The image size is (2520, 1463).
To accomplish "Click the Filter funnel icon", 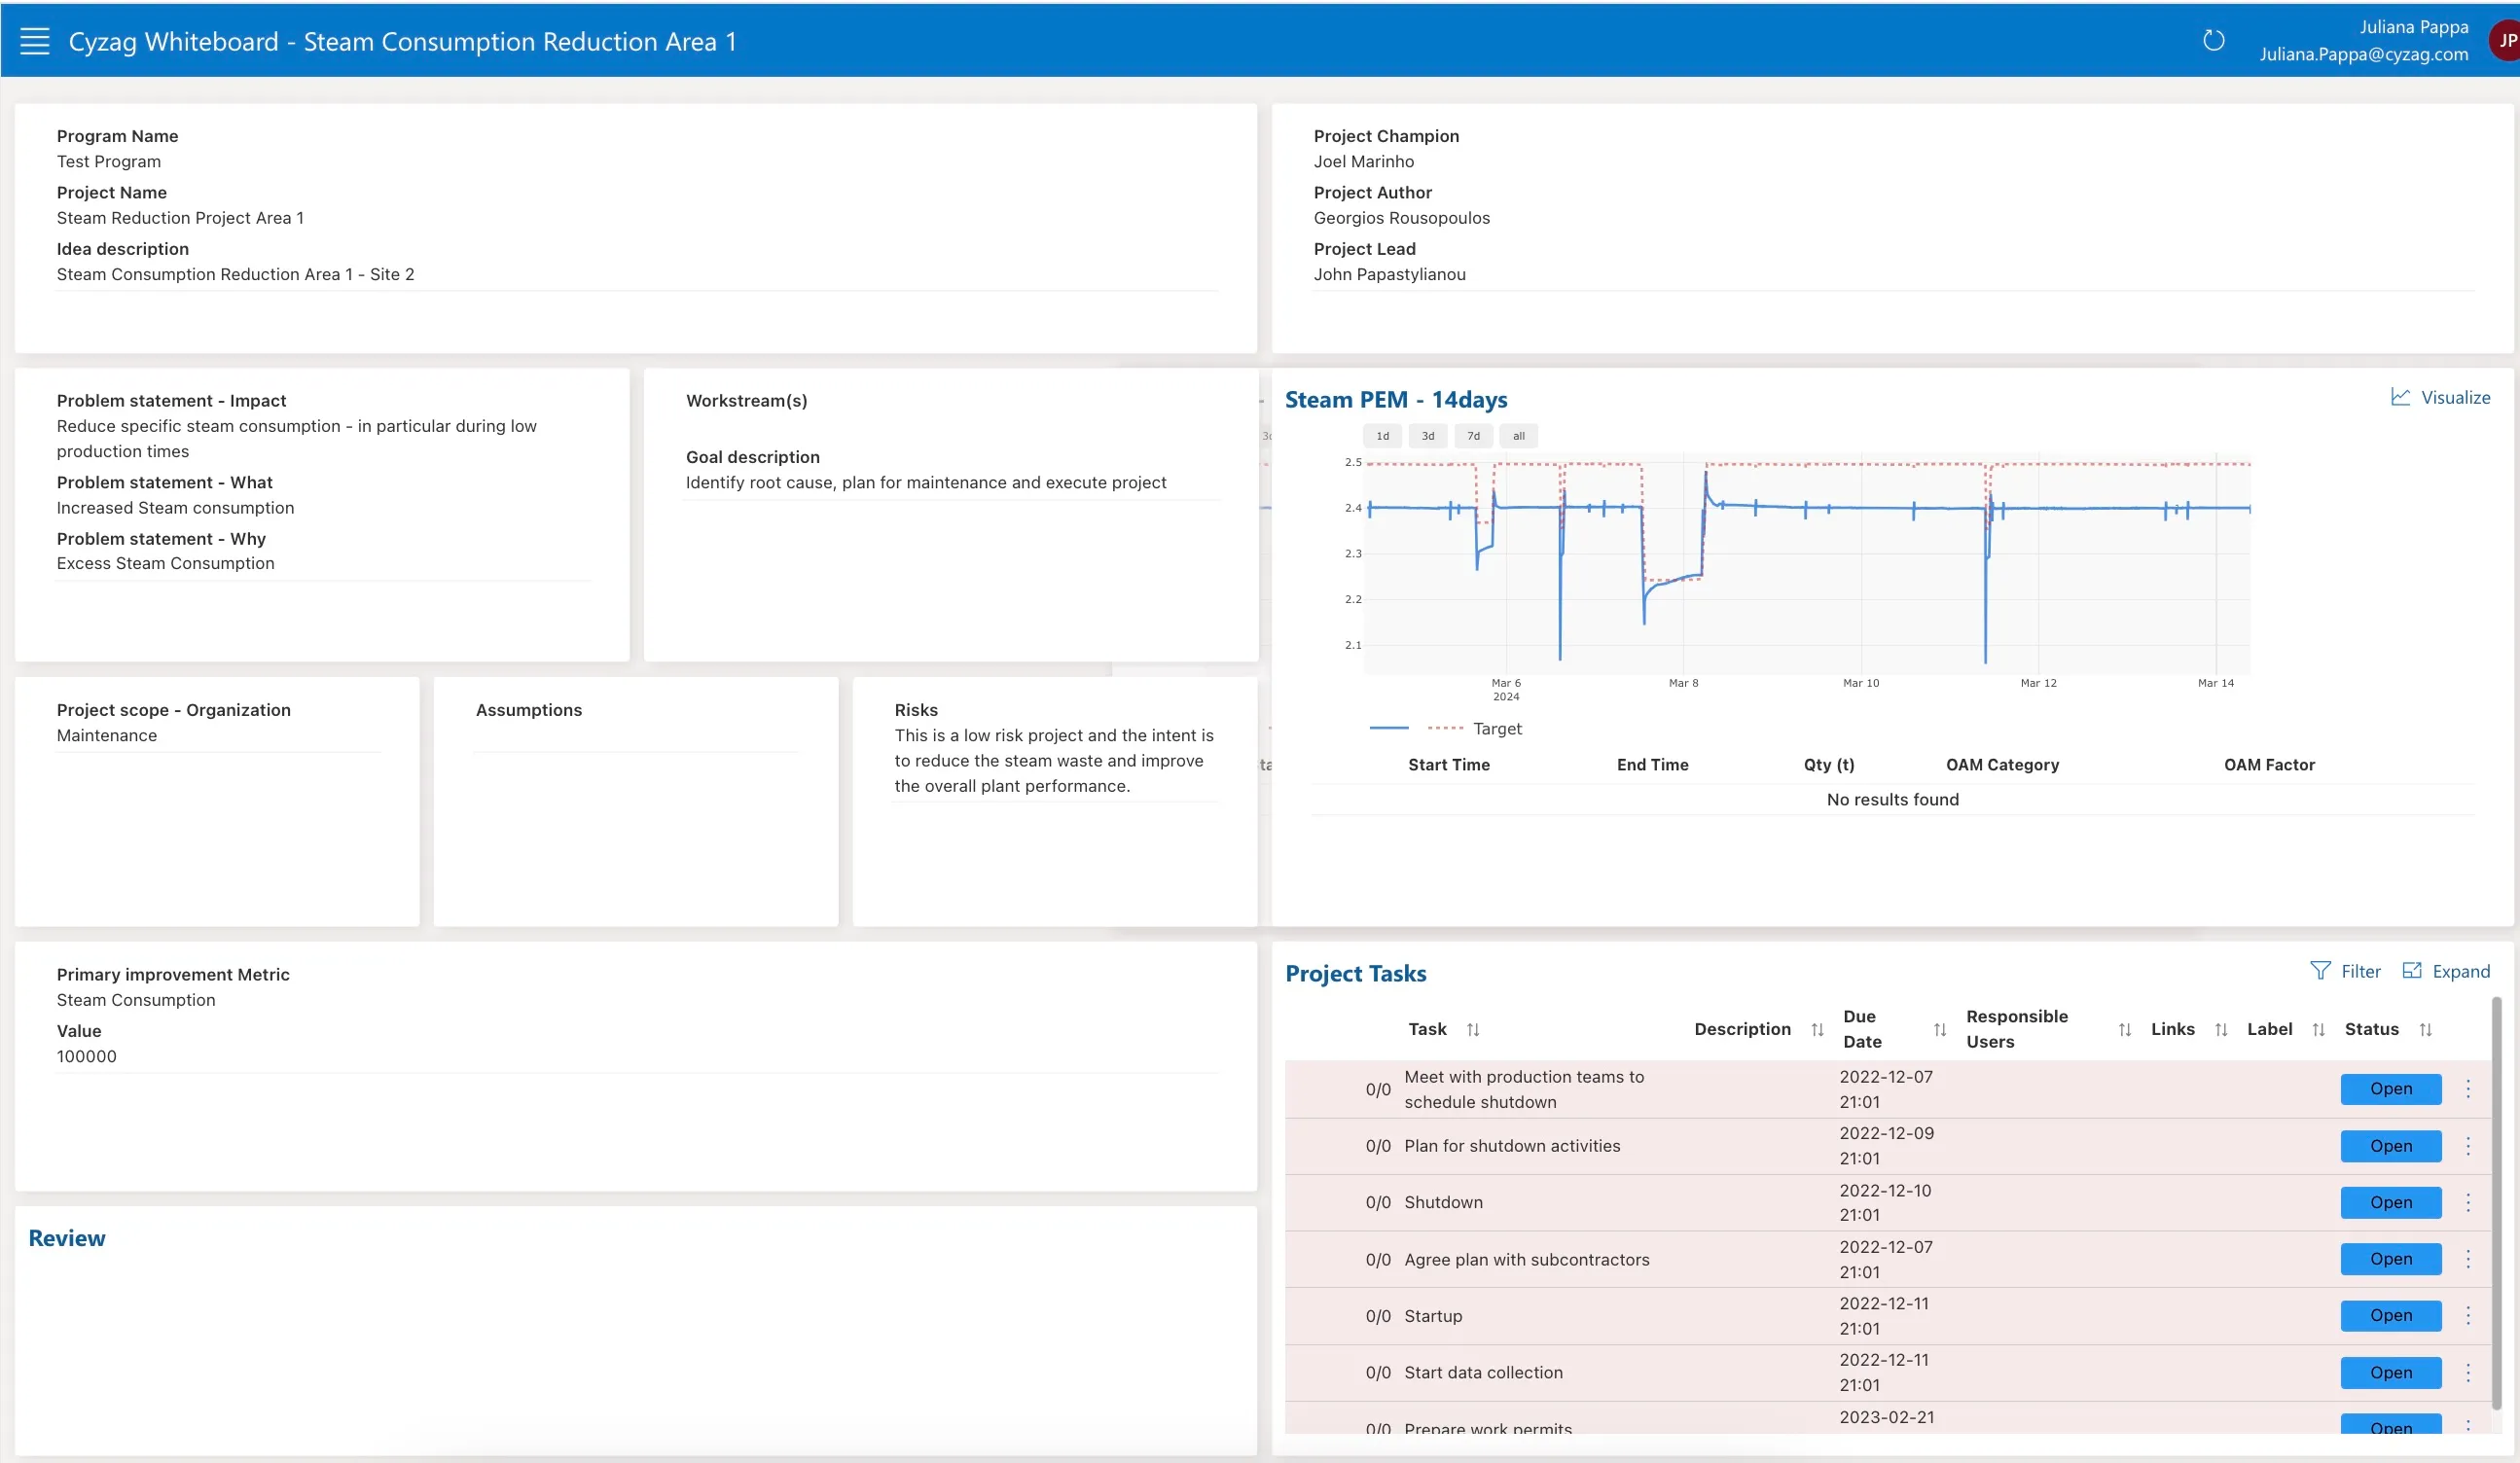I will pos(2320,971).
